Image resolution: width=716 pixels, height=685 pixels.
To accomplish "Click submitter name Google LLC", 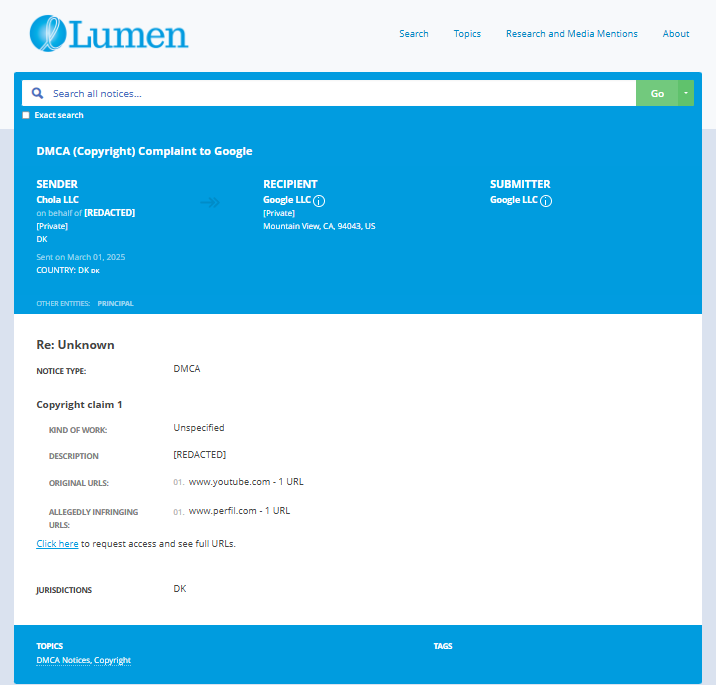I will [x=514, y=200].
